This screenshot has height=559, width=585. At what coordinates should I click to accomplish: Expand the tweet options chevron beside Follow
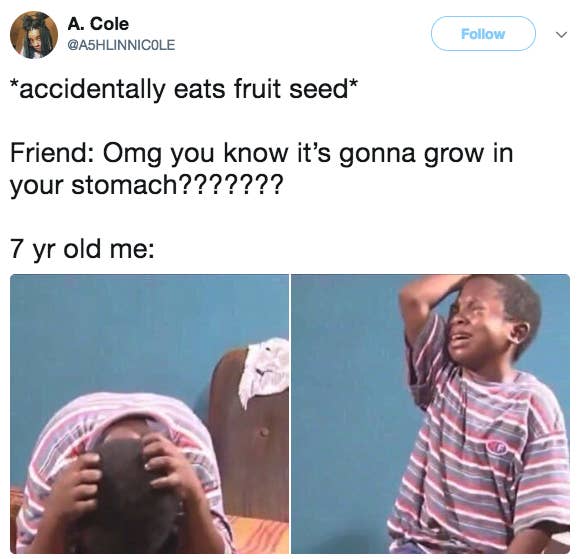[x=561, y=34]
